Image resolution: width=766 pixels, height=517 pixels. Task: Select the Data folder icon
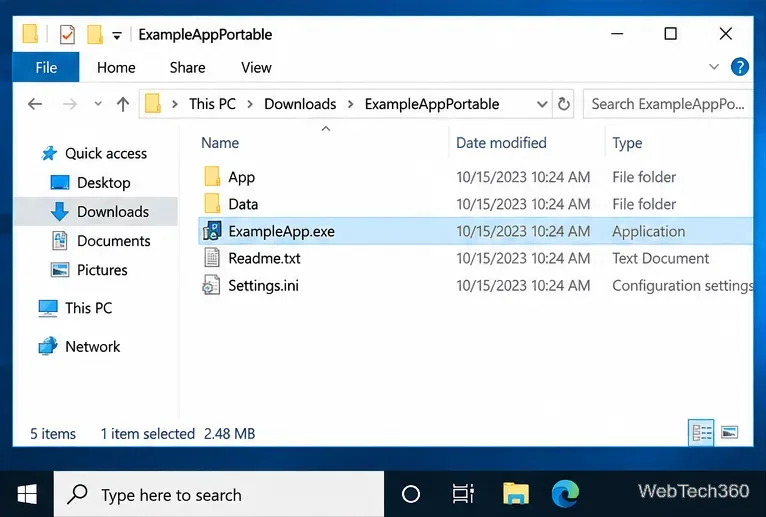[212, 203]
